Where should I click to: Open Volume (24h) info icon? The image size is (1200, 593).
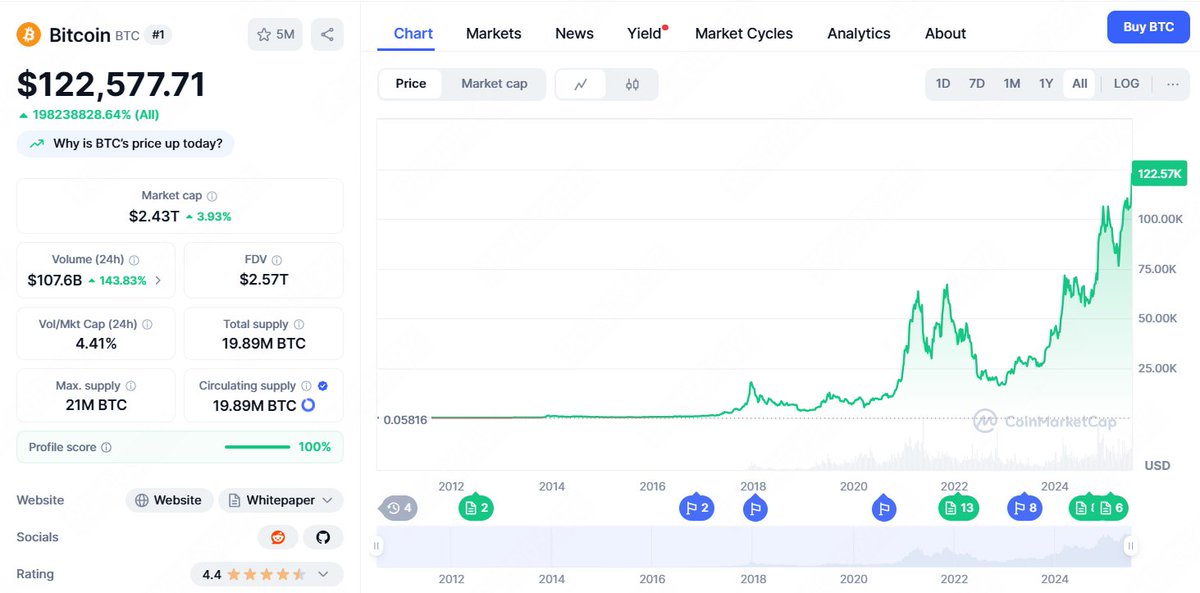tap(134, 260)
